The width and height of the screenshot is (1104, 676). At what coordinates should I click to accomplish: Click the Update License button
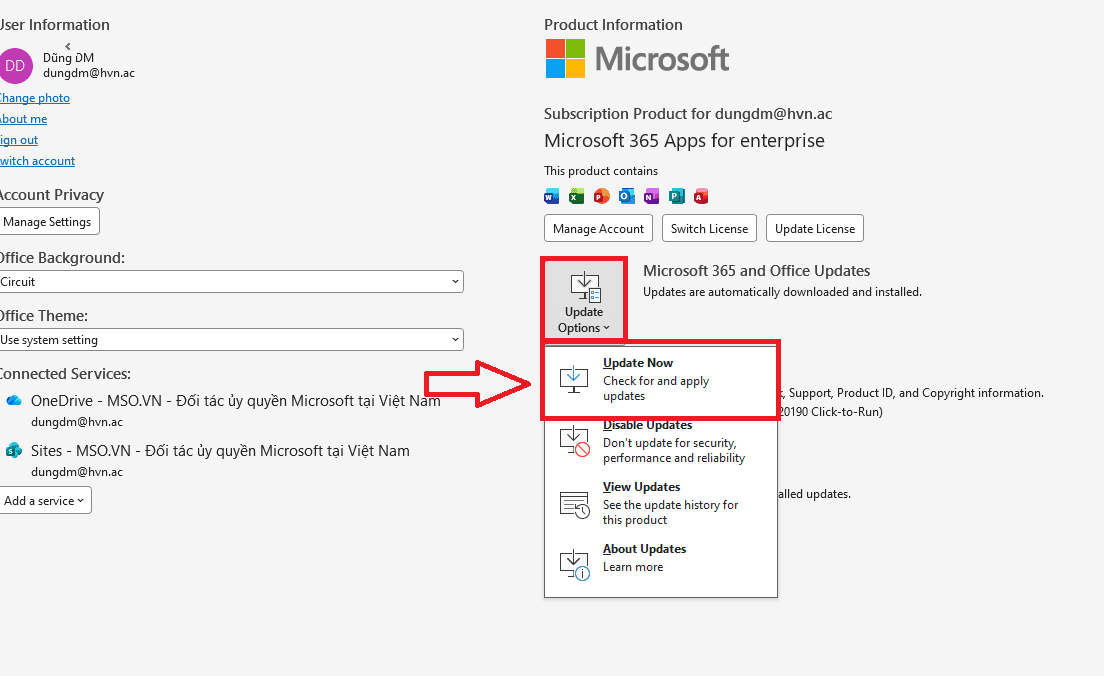tap(815, 228)
